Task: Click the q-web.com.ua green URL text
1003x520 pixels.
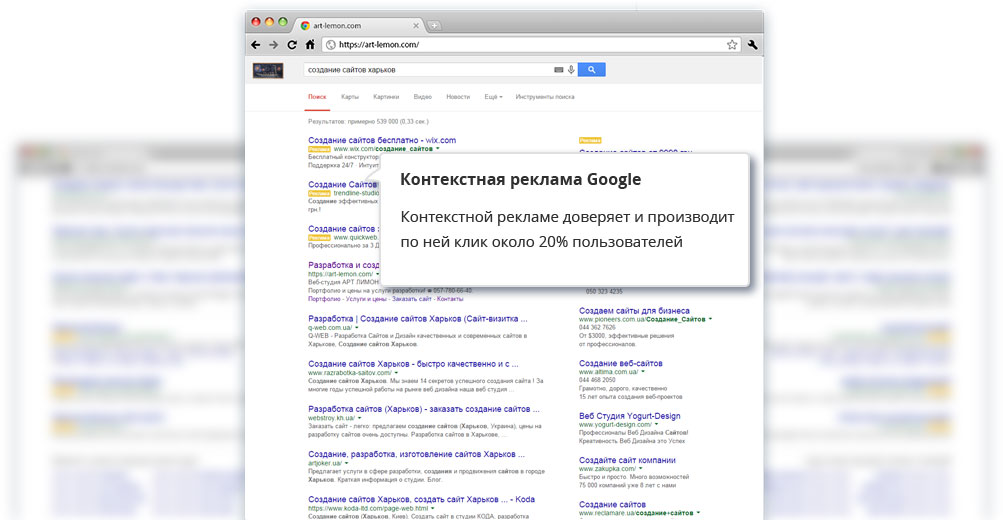Action: click(x=329, y=328)
